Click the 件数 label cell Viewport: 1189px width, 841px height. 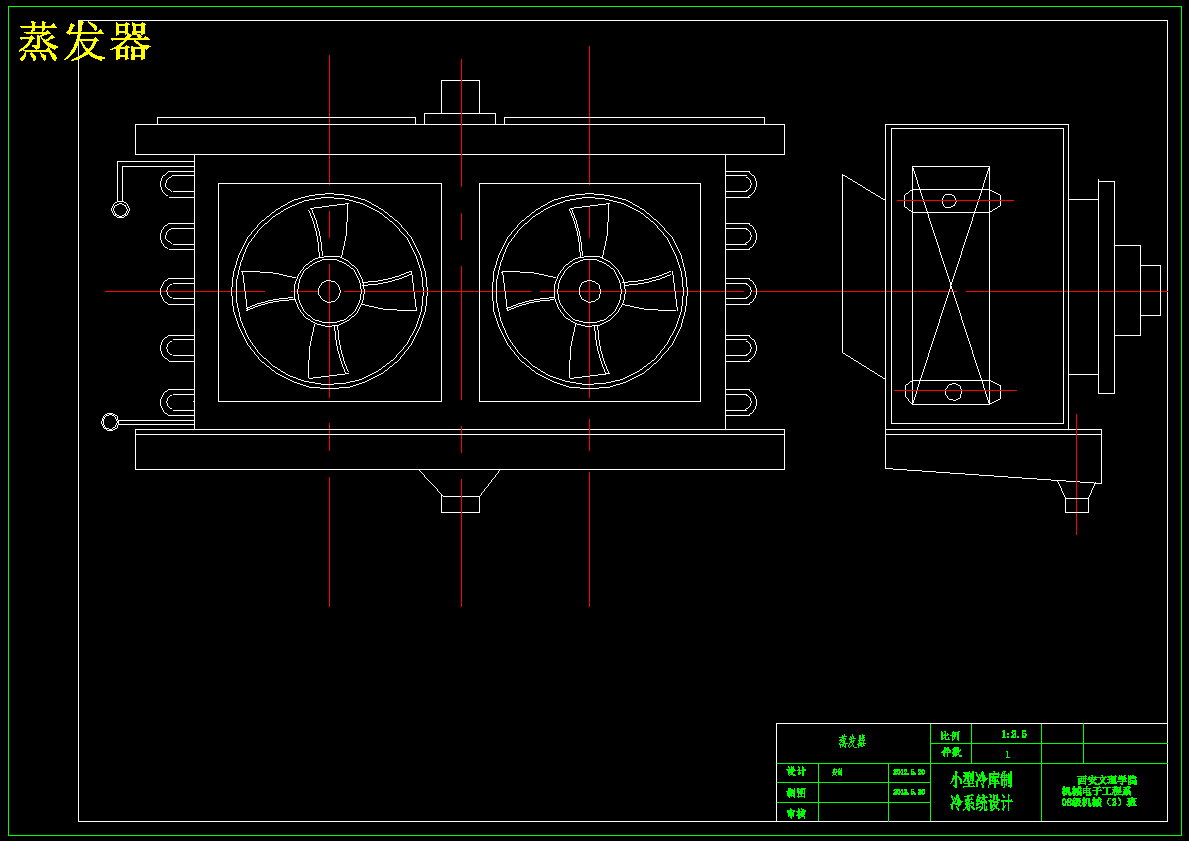[951, 752]
